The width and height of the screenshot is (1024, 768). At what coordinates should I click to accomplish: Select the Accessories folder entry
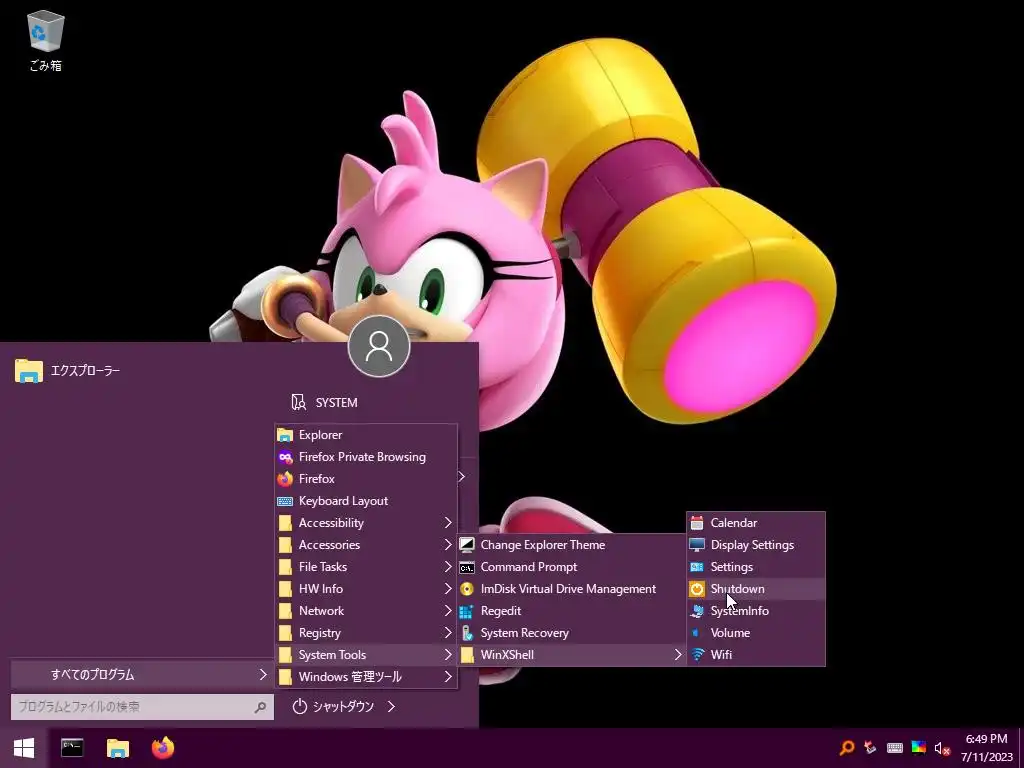(366, 545)
